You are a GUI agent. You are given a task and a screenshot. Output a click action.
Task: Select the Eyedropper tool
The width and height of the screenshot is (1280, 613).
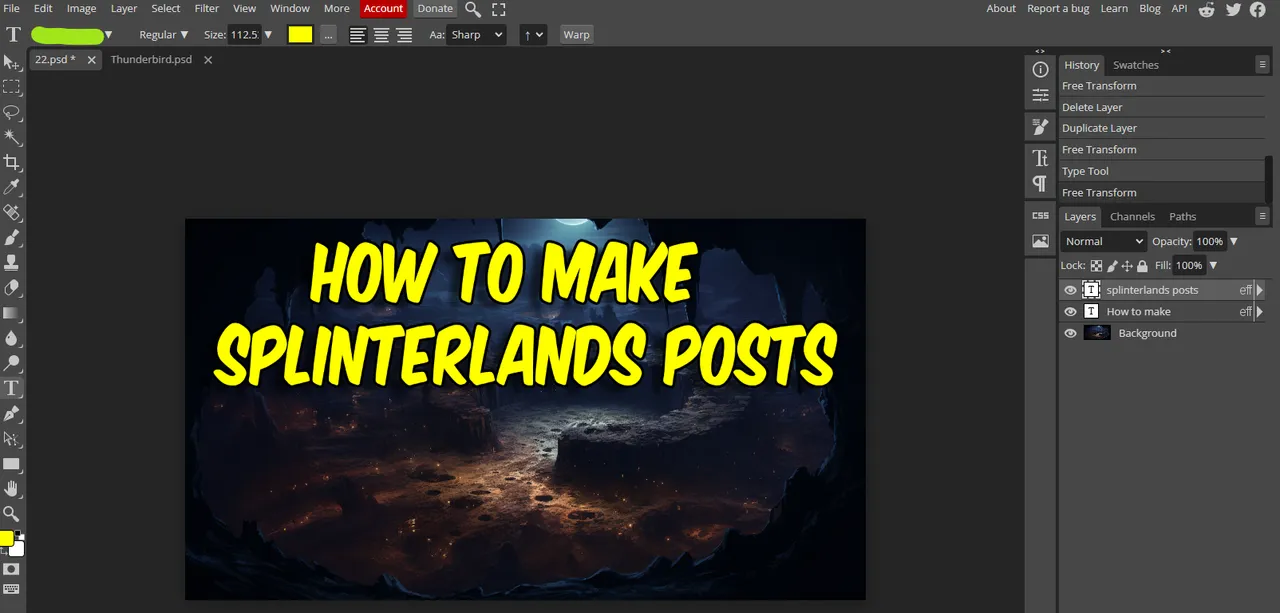(12, 187)
